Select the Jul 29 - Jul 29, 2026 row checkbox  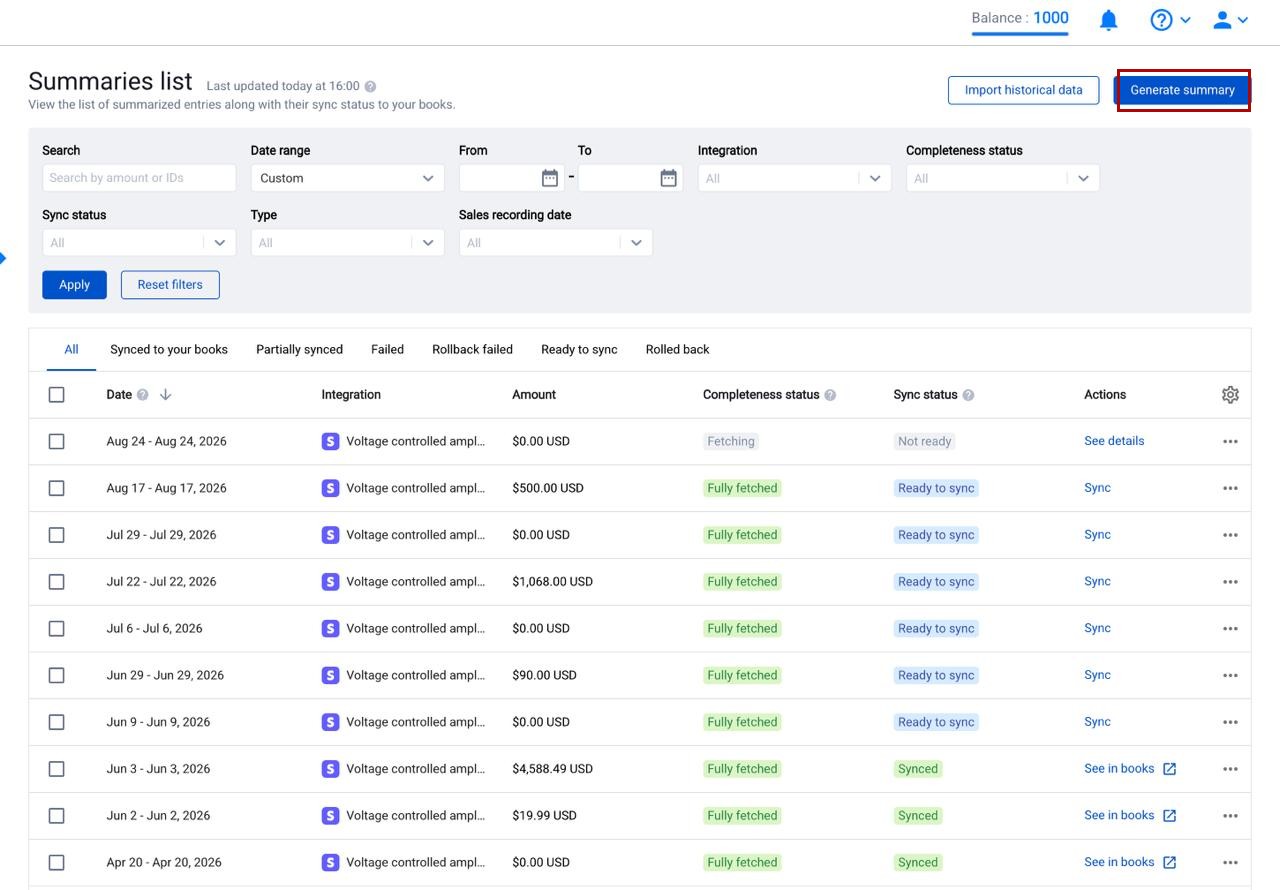click(56, 535)
